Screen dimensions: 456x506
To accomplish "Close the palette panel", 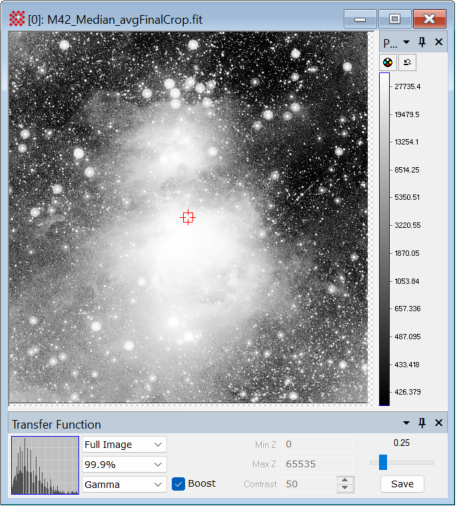I will click(x=439, y=42).
